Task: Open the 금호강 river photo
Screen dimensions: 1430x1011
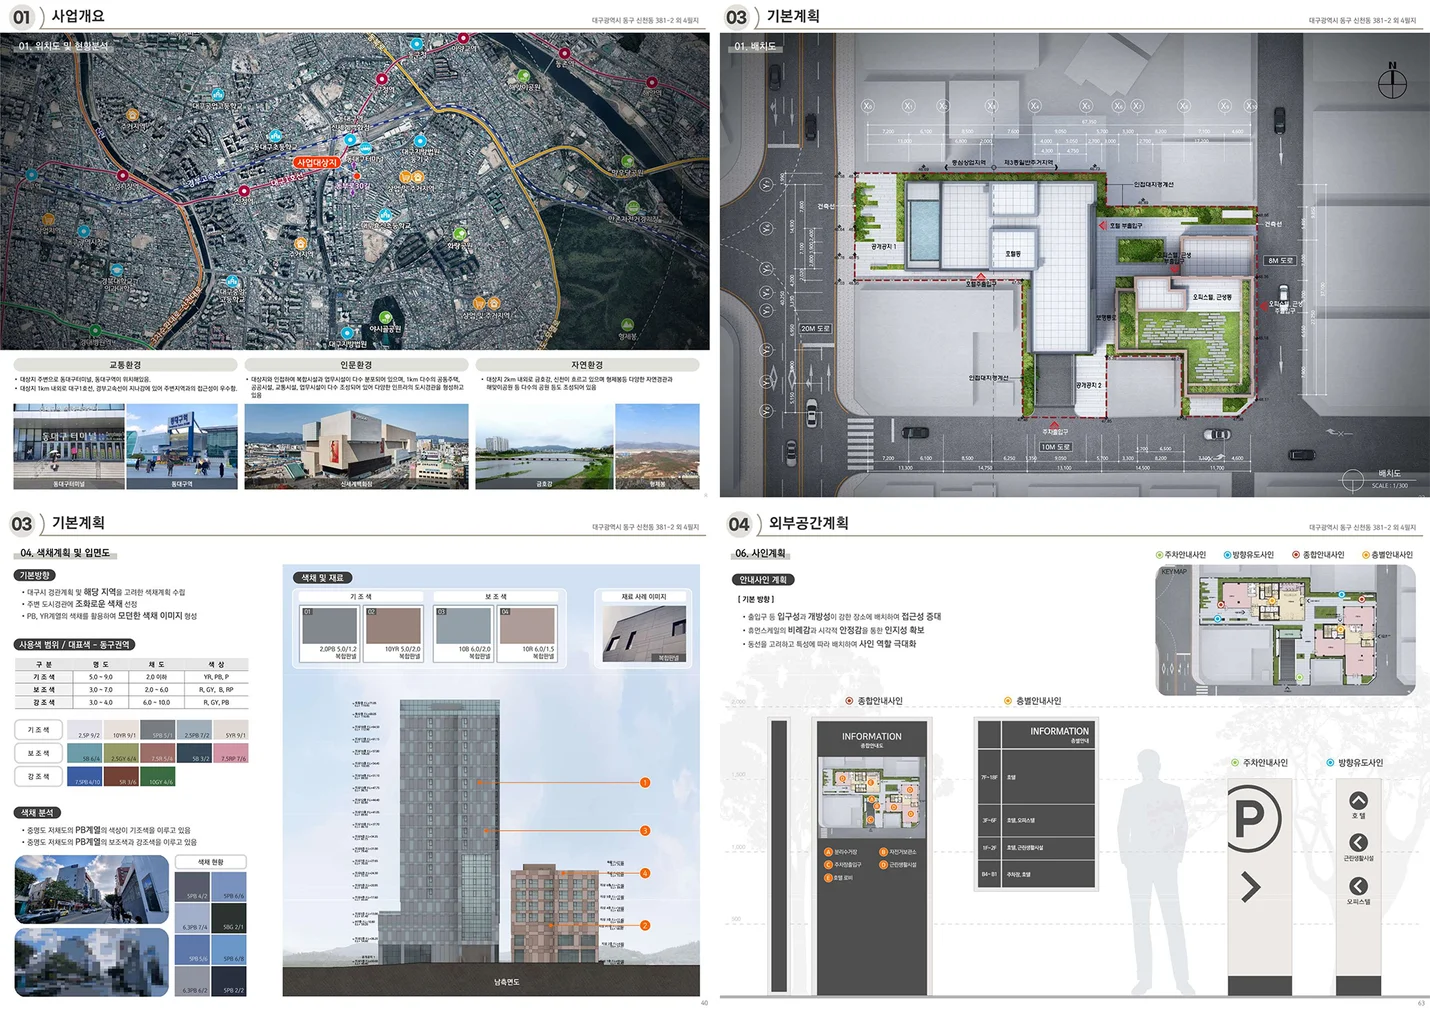Action: click(544, 446)
